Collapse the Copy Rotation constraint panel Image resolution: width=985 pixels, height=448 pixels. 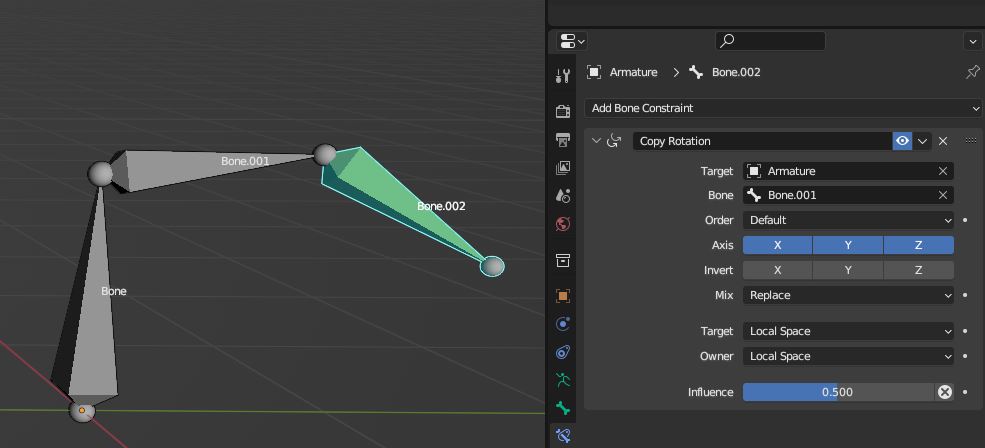597,141
